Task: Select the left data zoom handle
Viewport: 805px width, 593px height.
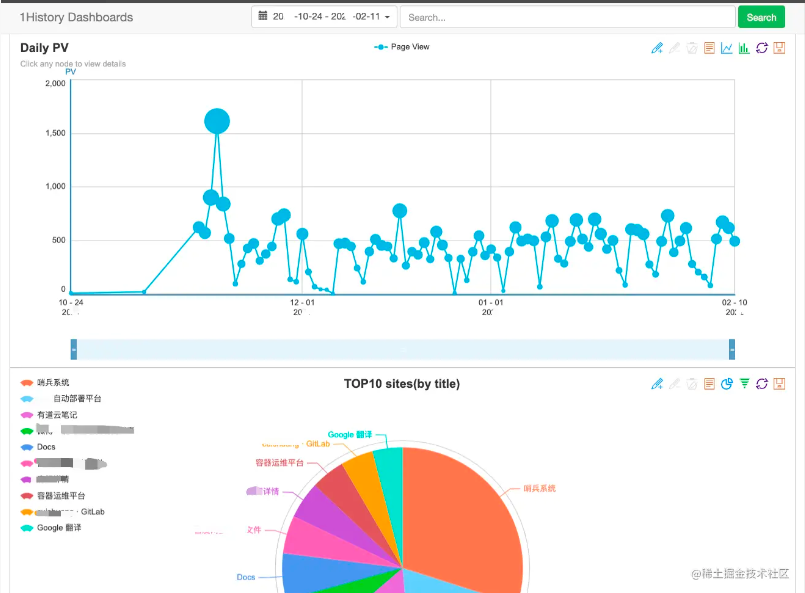Action: (74, 350)
